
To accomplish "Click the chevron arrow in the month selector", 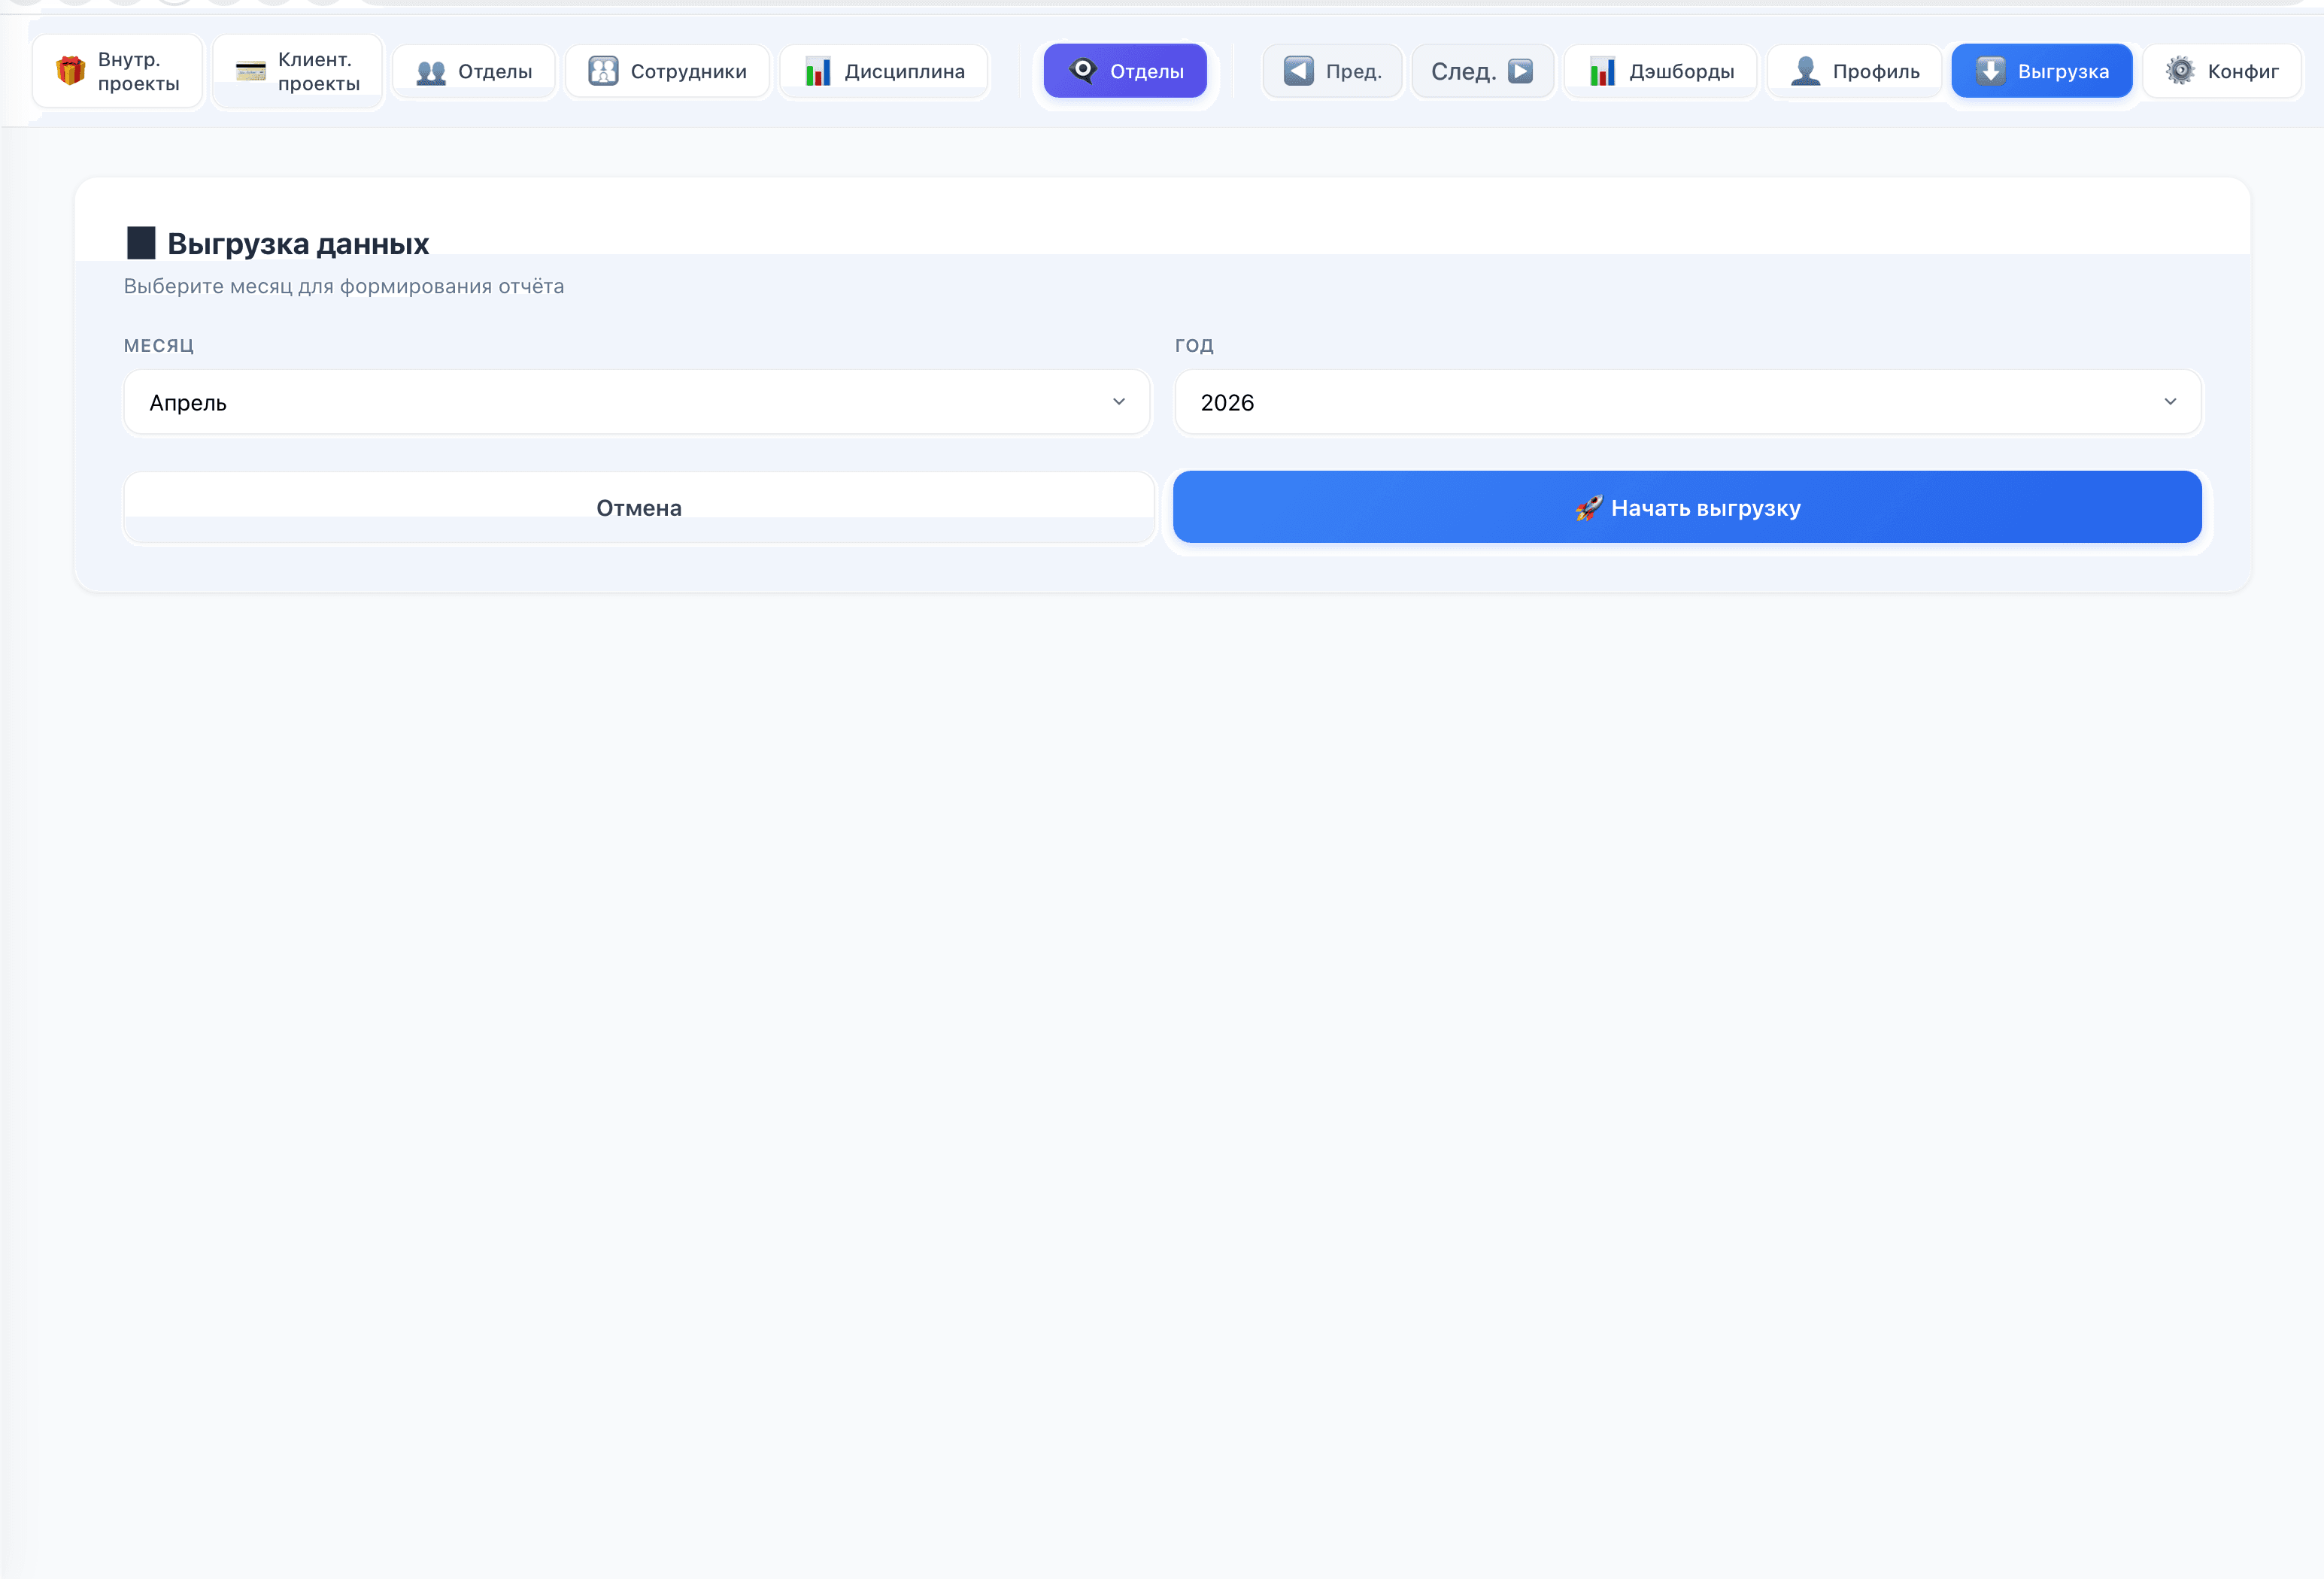I will tap(1119, 402).
